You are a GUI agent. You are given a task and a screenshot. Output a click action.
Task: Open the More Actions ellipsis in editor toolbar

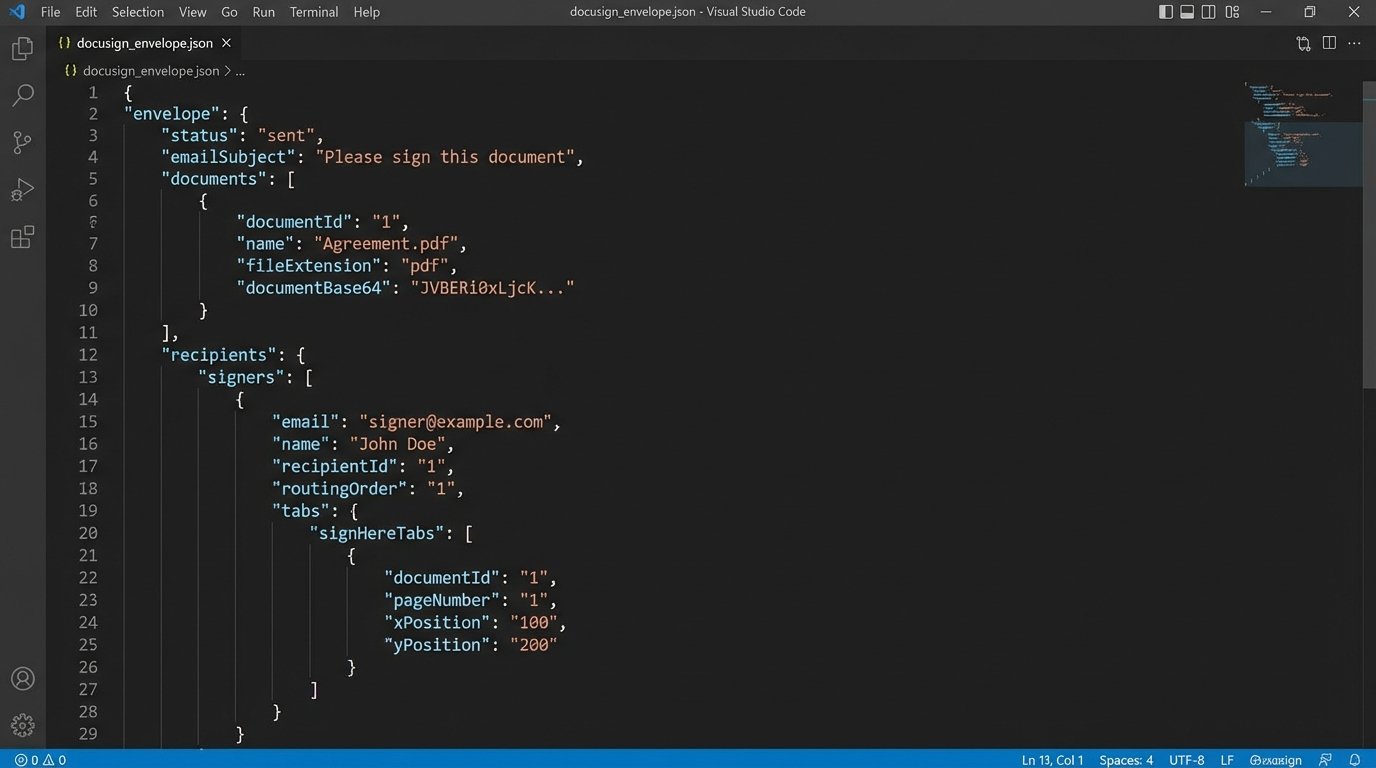coord(1355,43)
